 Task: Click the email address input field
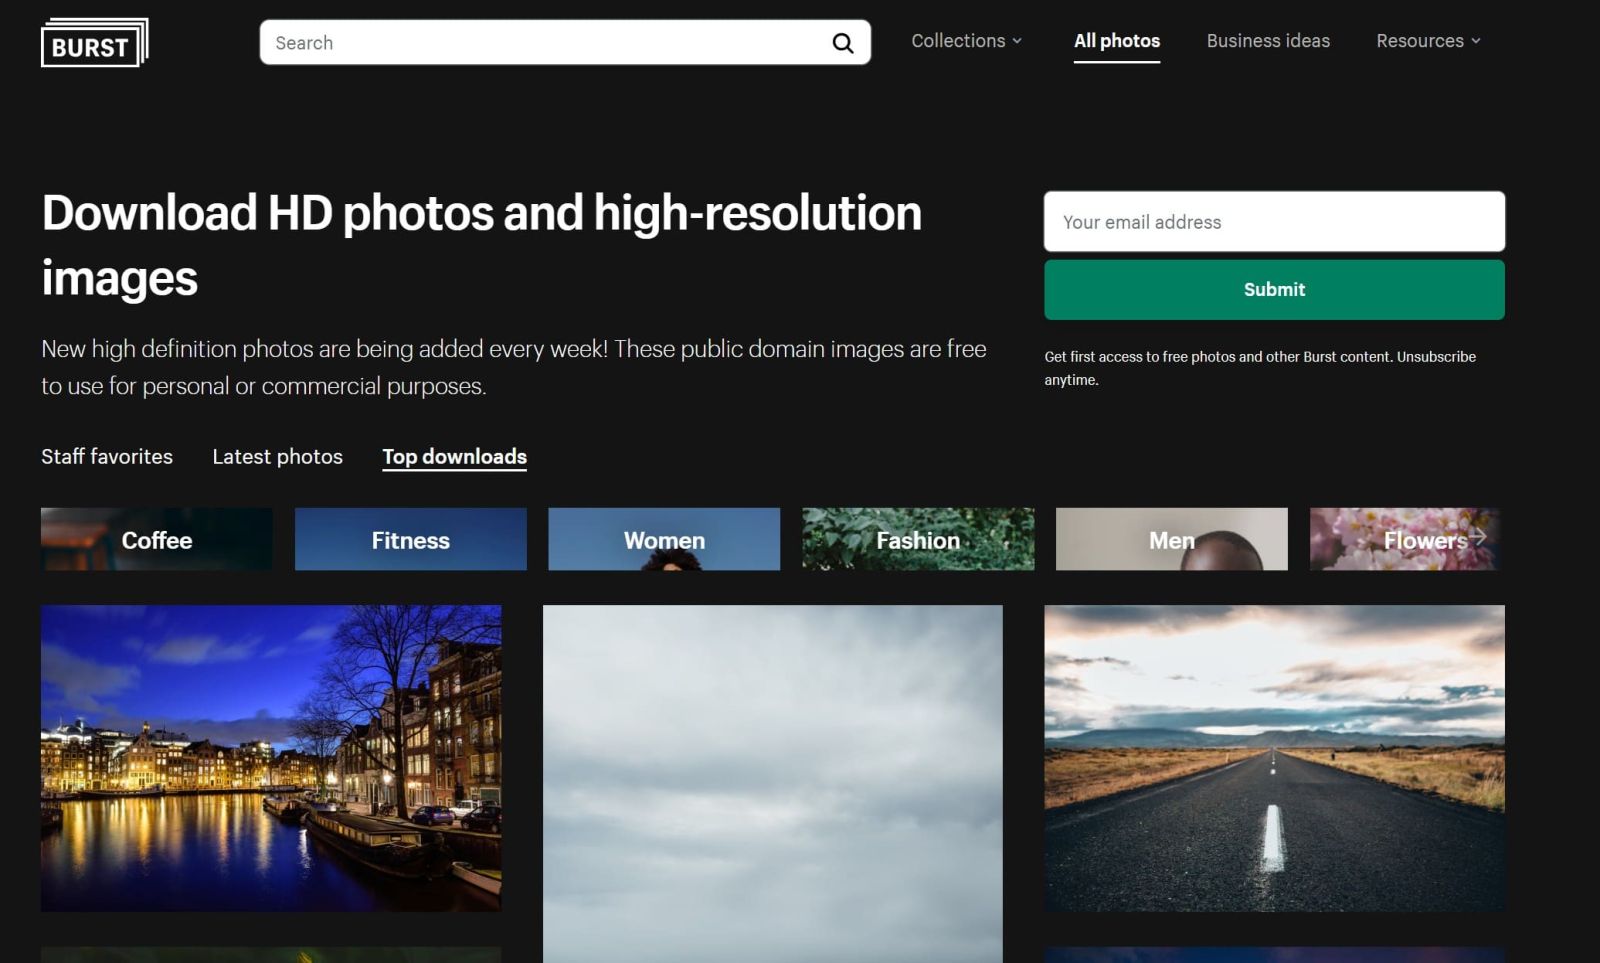pos(1273,222)
